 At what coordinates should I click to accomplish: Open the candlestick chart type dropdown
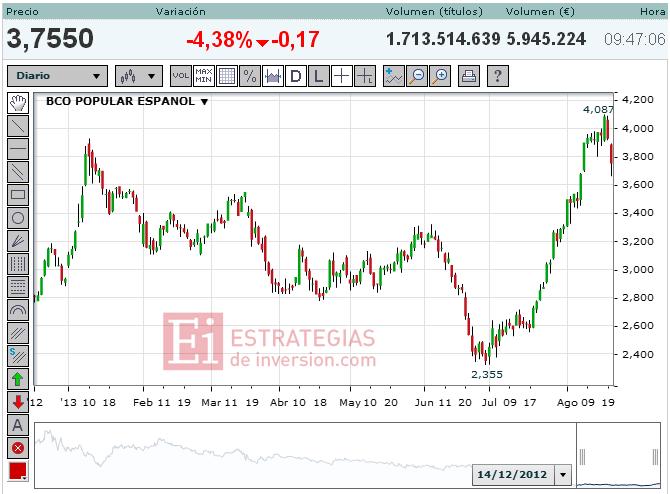[x=139, y=76]
